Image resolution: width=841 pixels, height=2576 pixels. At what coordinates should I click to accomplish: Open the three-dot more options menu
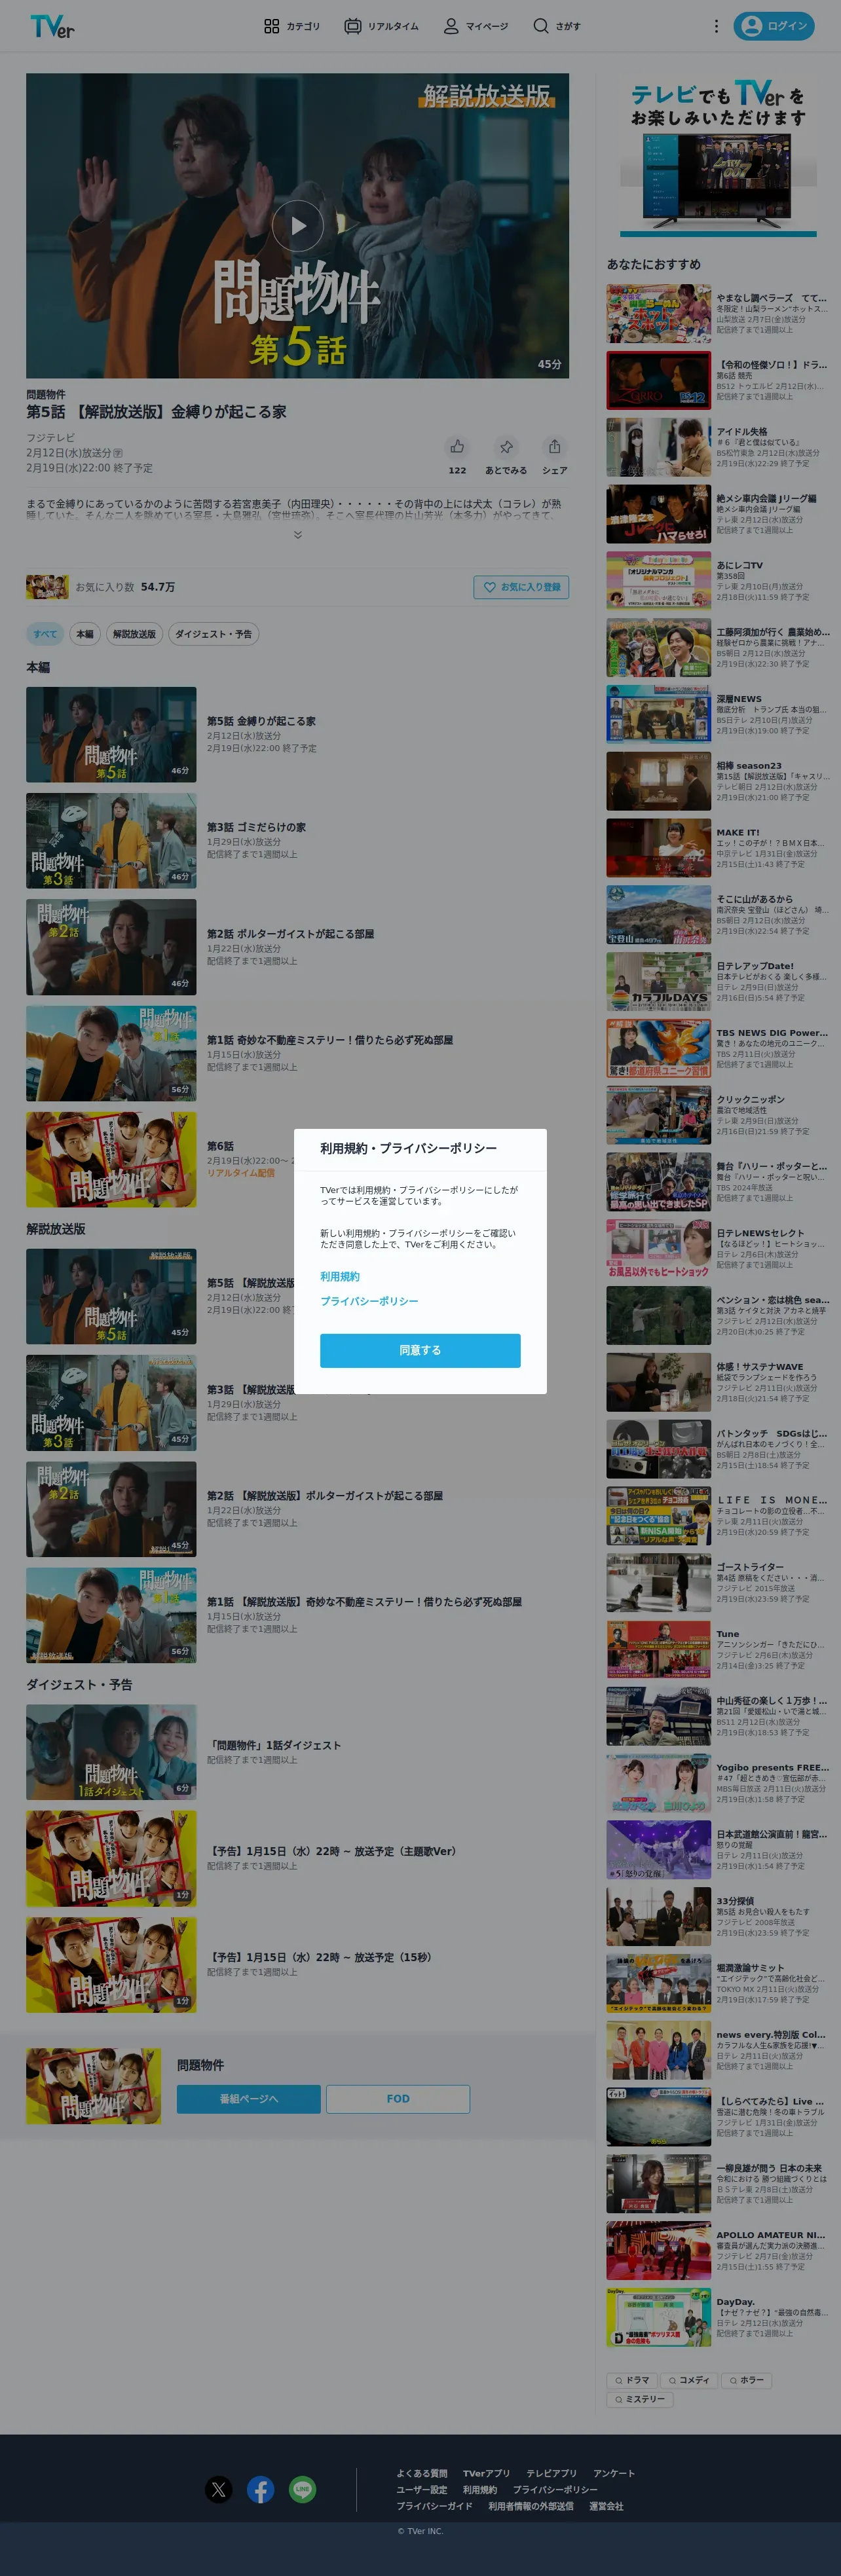tap(716, 26)
